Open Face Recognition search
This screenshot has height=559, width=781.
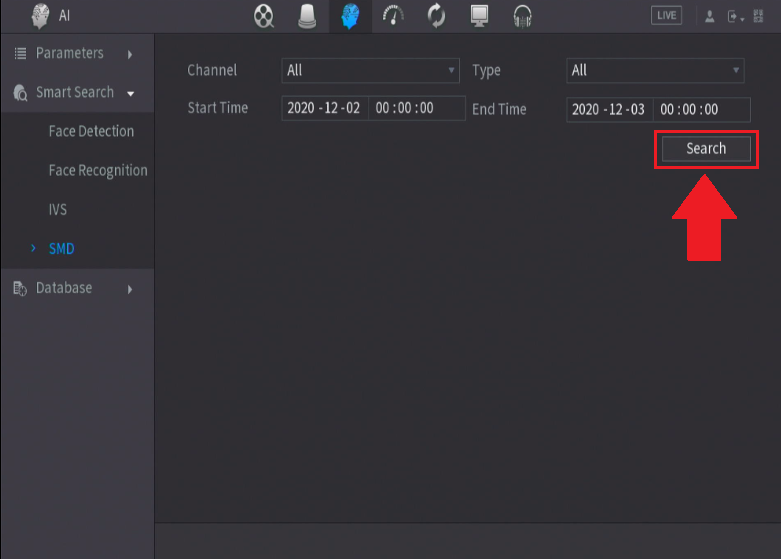98,170
